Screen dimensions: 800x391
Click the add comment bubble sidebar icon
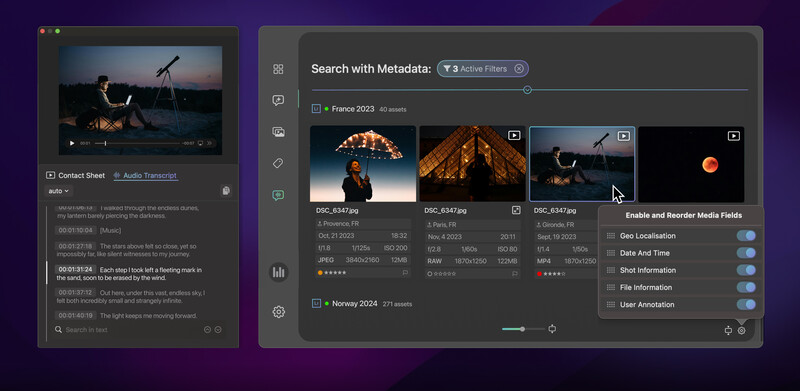coord(278,101)
